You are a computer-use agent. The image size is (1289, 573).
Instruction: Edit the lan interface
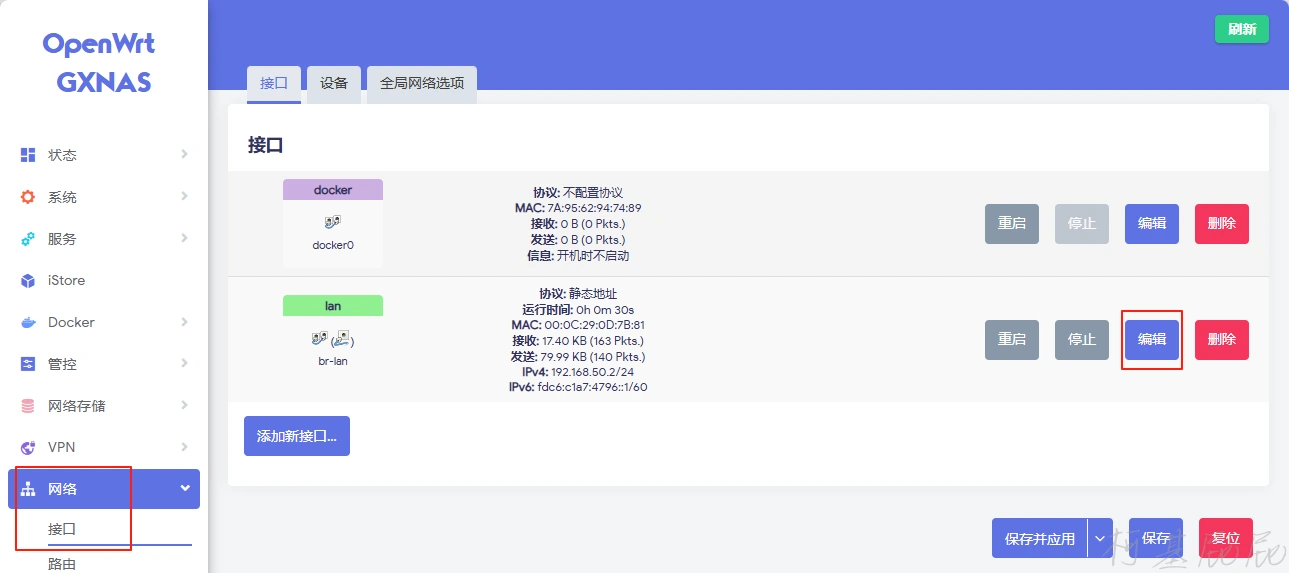coord(1152,340)
